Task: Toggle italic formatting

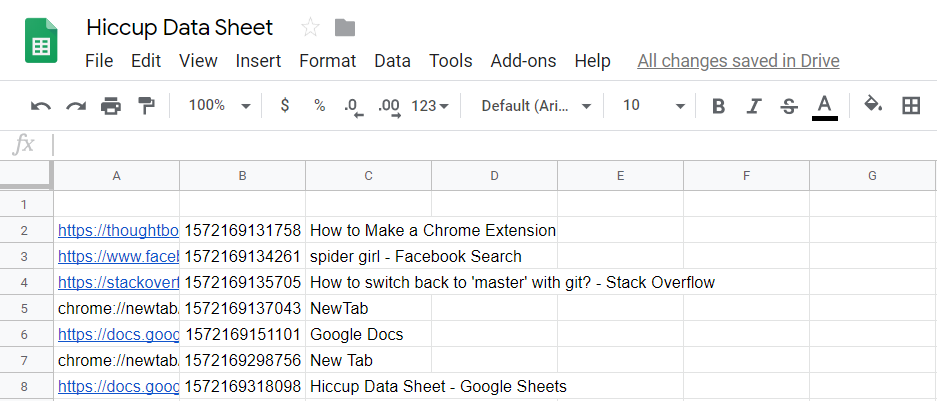Action: tap(754, 106)
